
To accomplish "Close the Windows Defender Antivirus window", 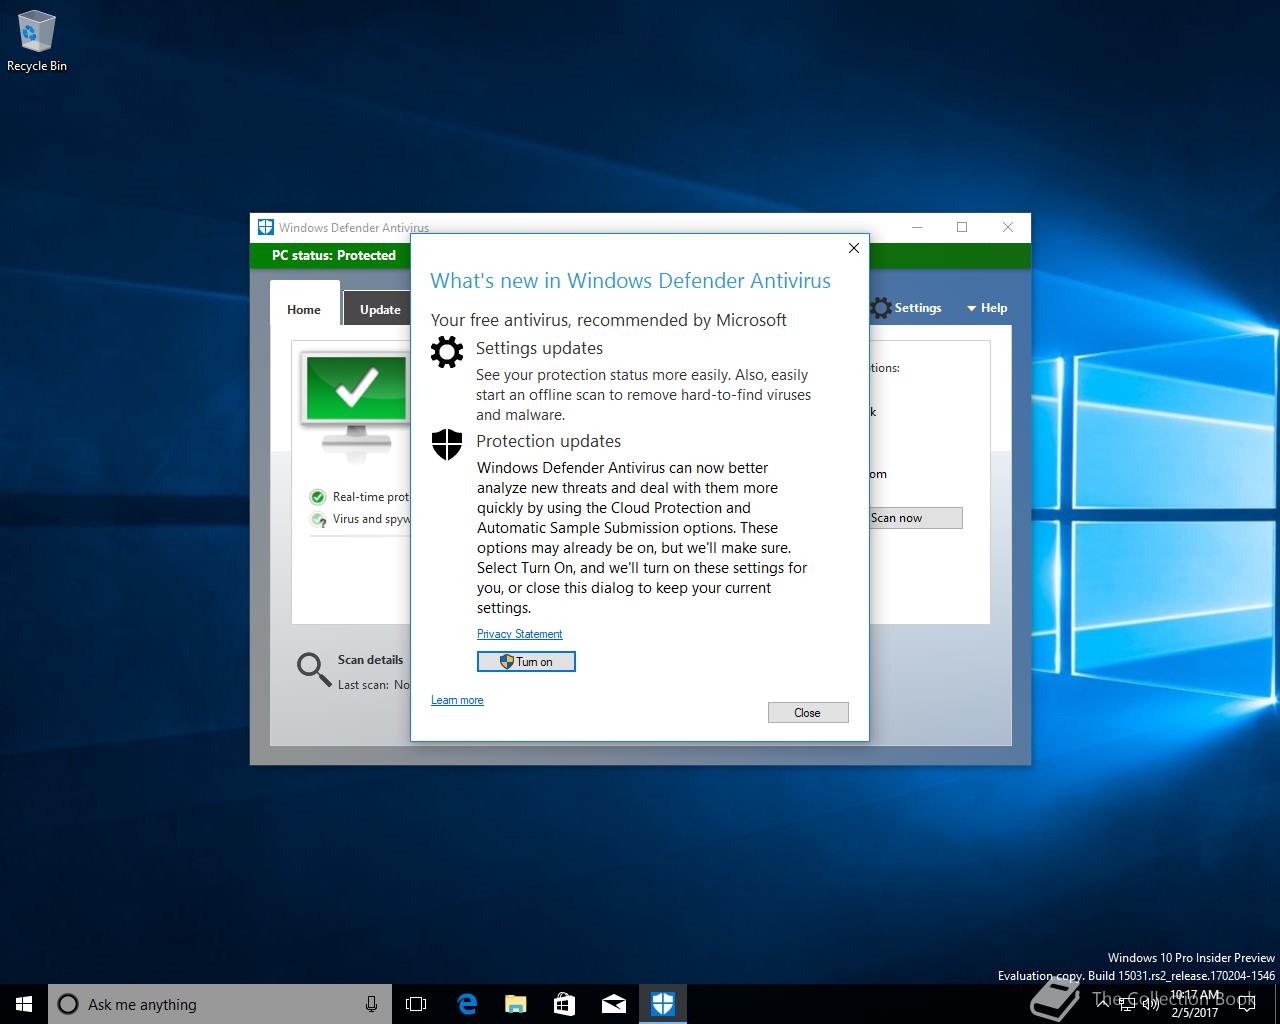I will point(1008,227).
